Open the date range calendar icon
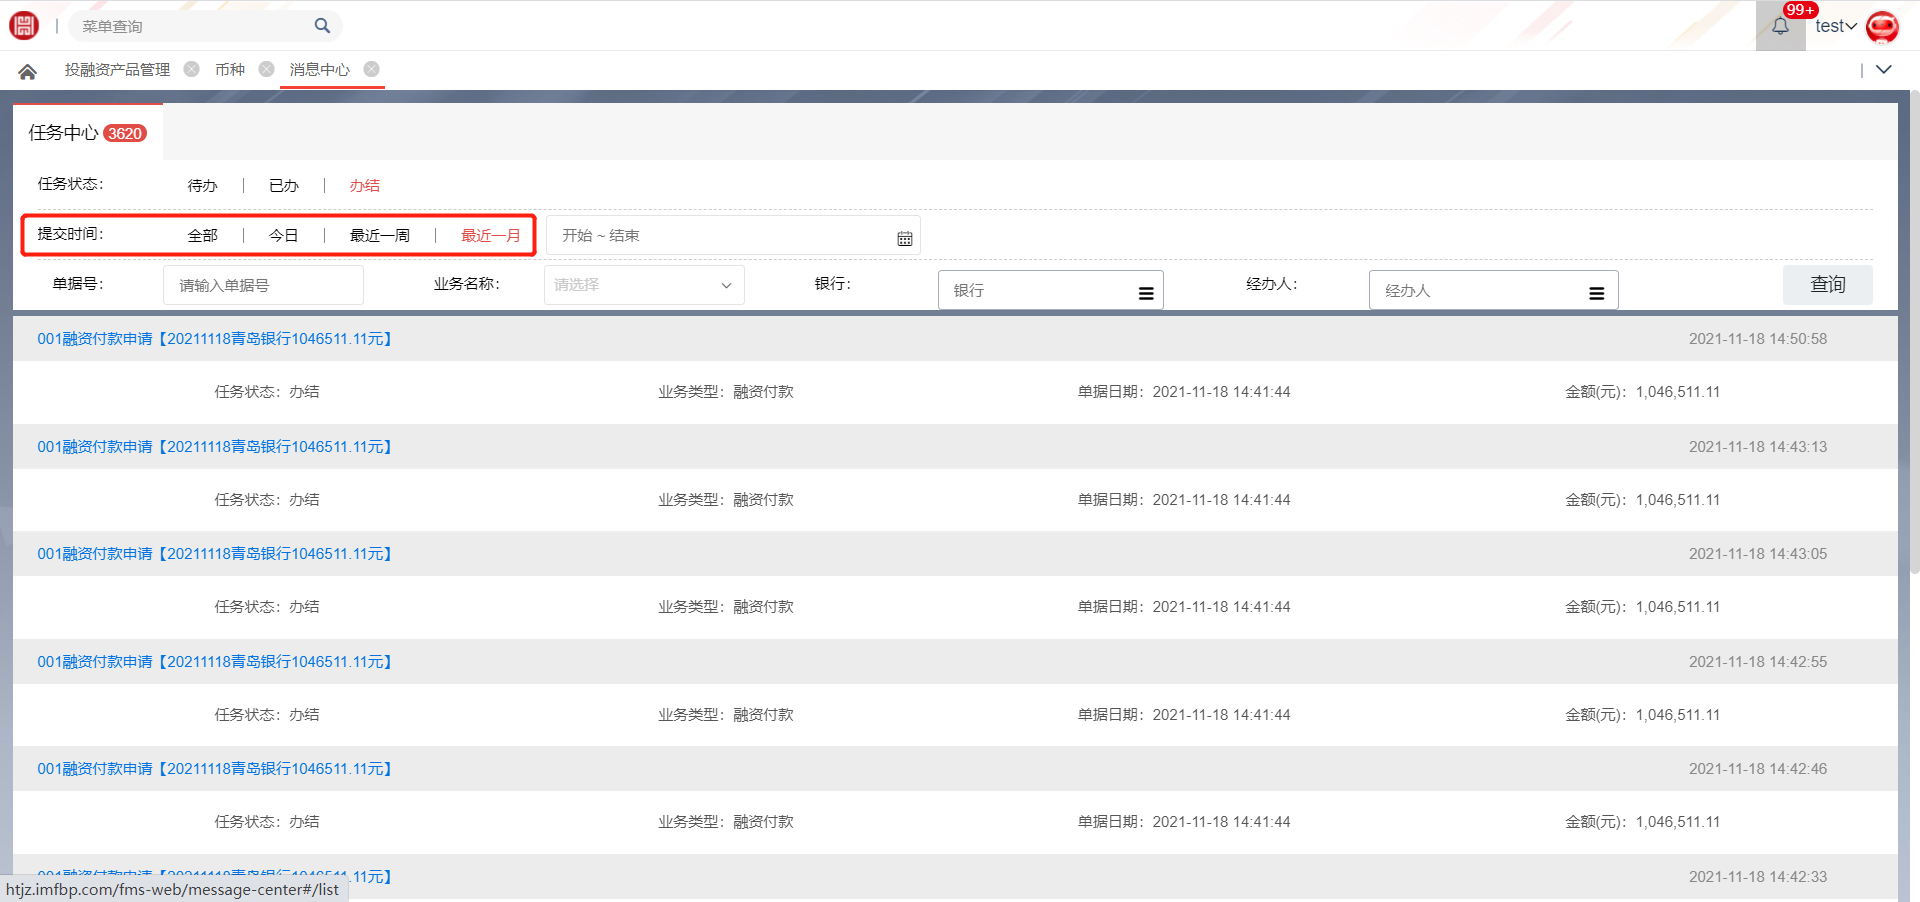 pyautogui.click(x=904, y=238)
